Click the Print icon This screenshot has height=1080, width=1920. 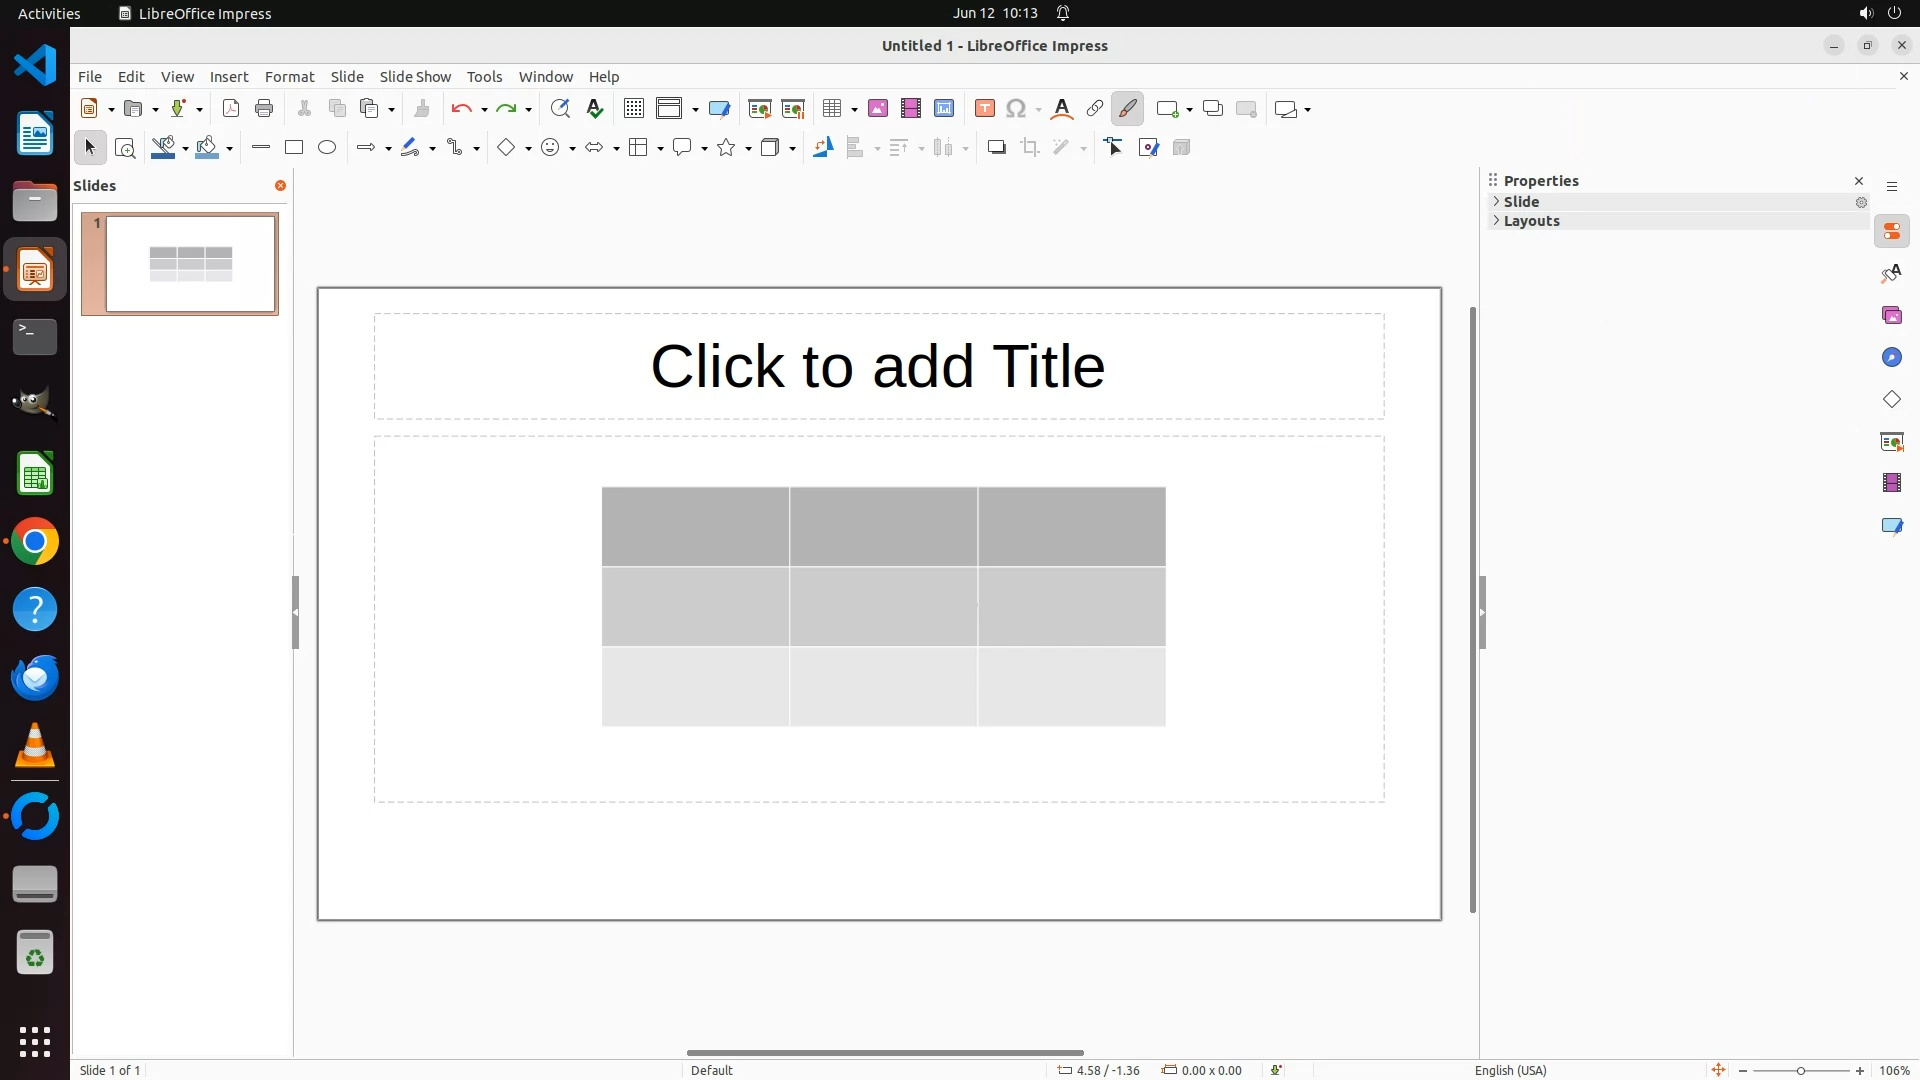click(x=264, y=109)
